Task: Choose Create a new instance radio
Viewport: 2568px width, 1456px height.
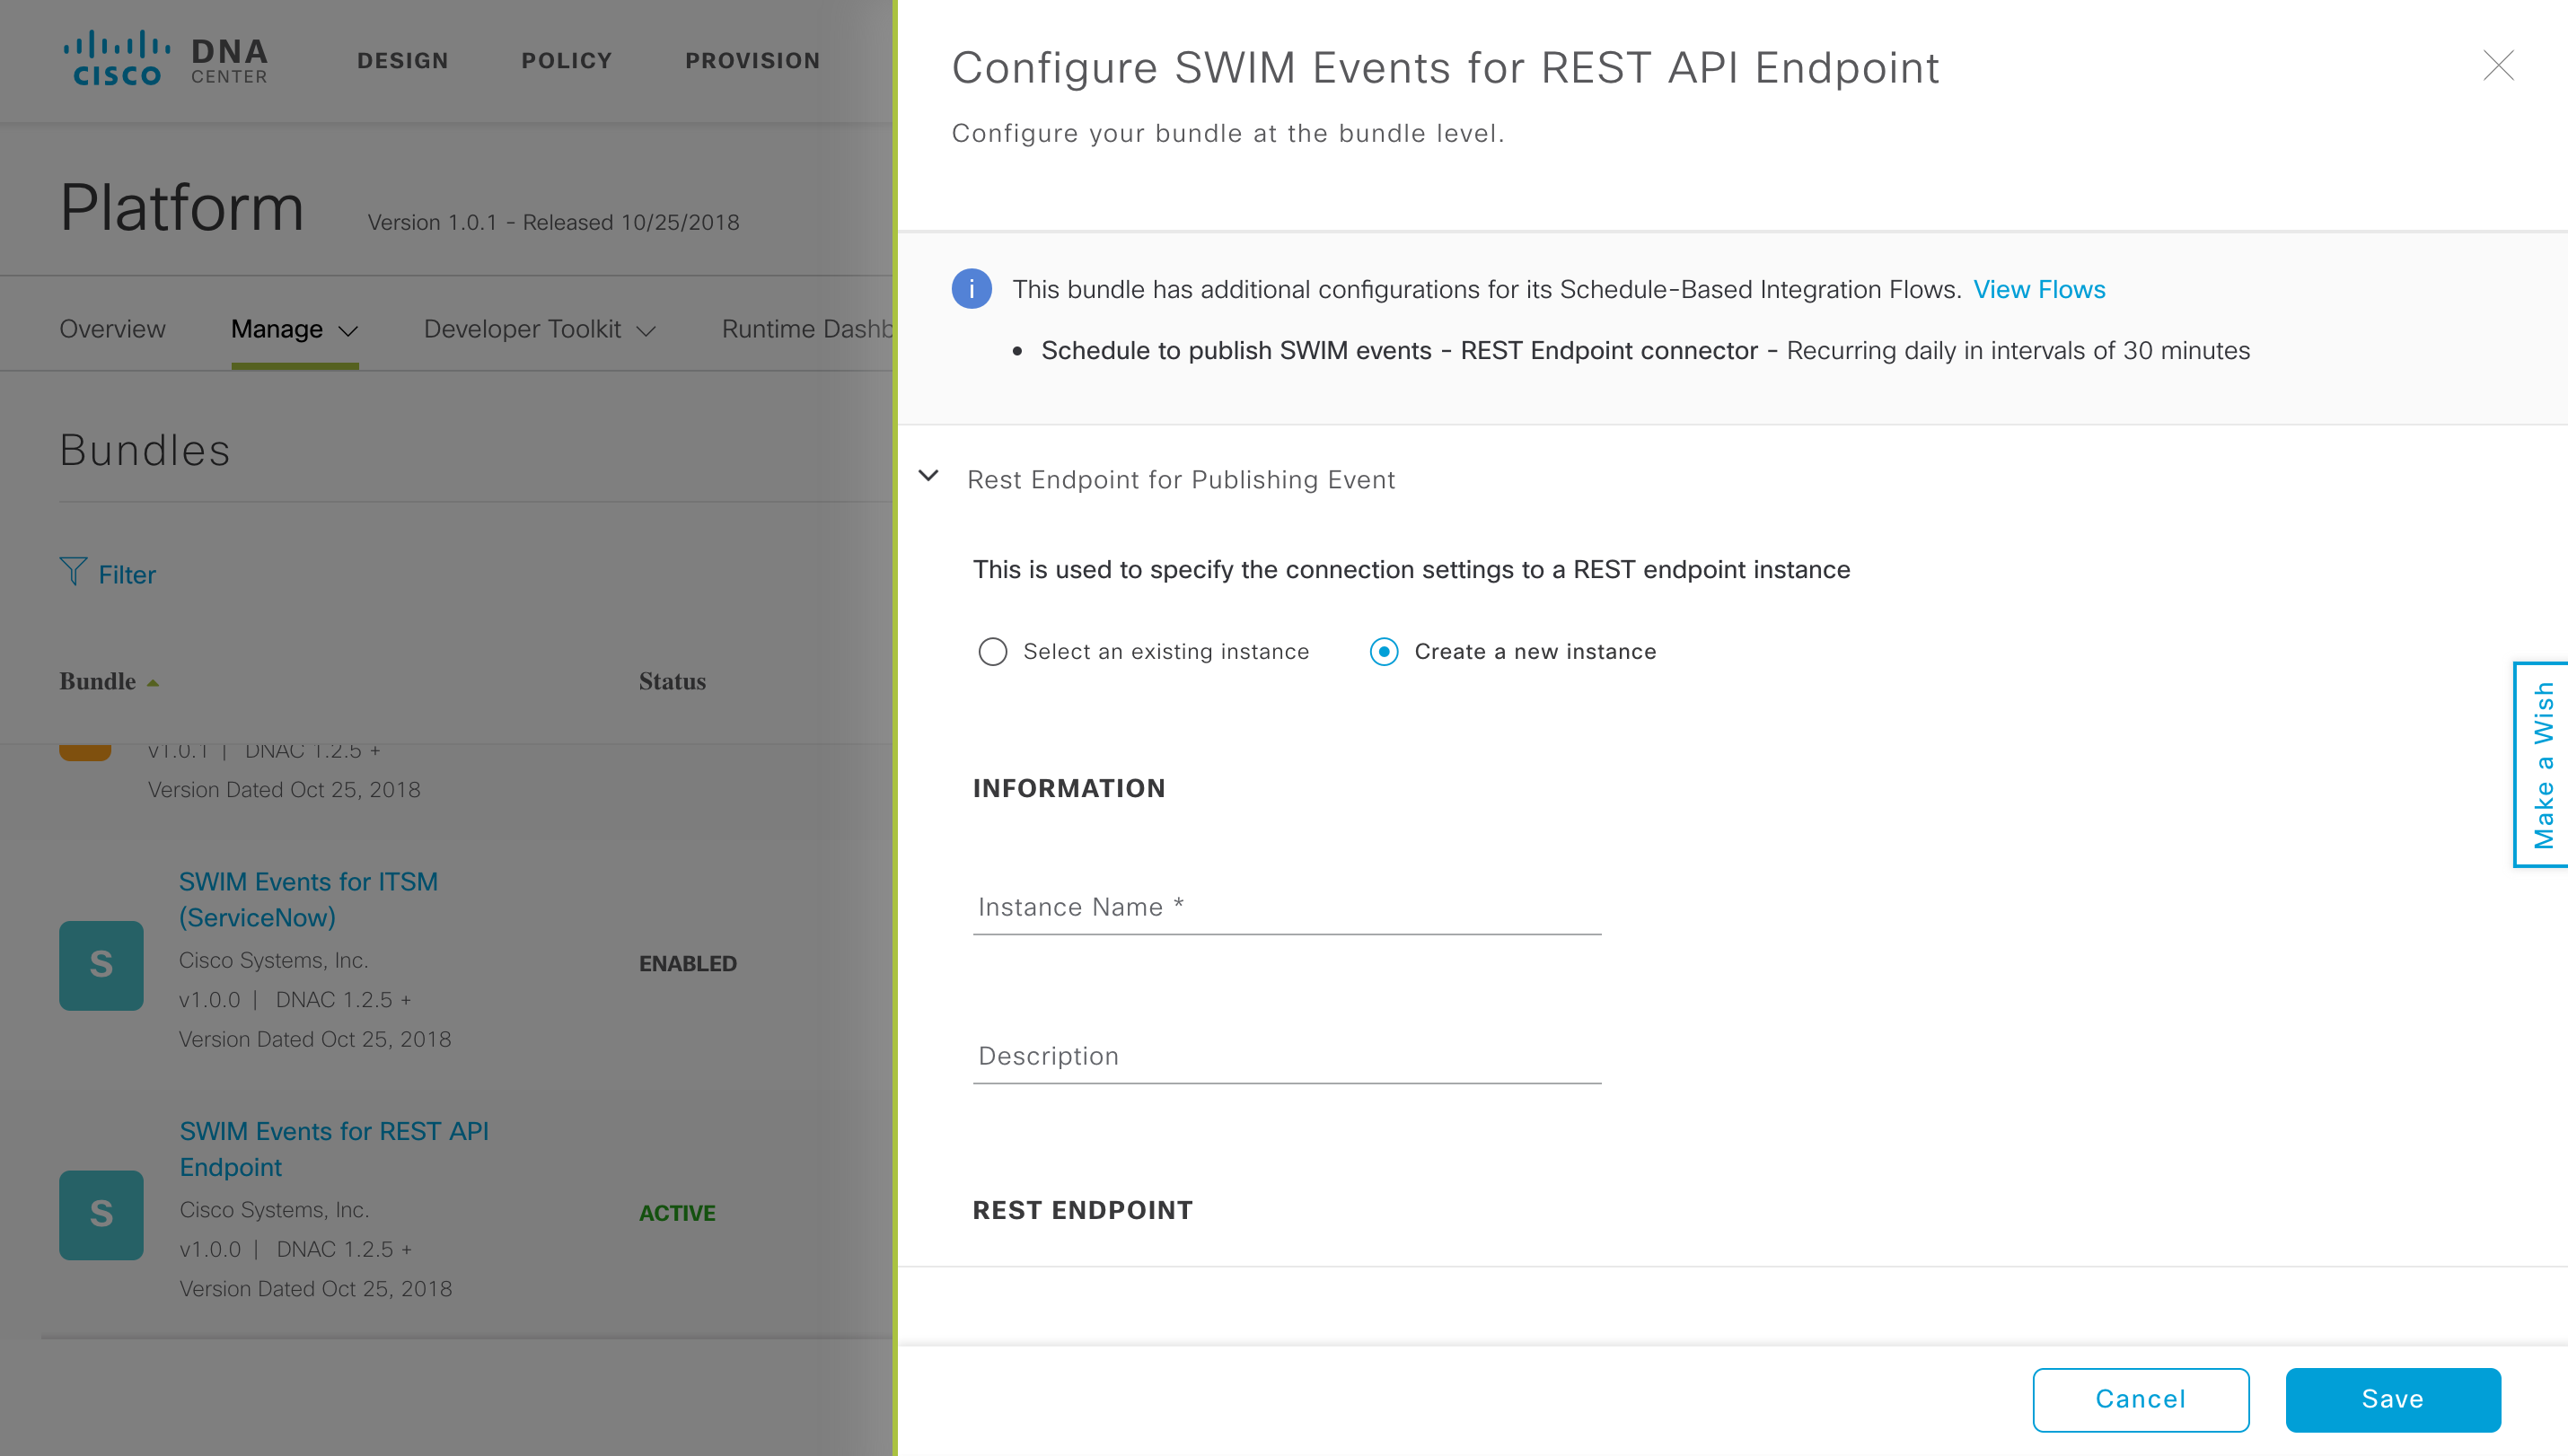Action: [1384, 652]
